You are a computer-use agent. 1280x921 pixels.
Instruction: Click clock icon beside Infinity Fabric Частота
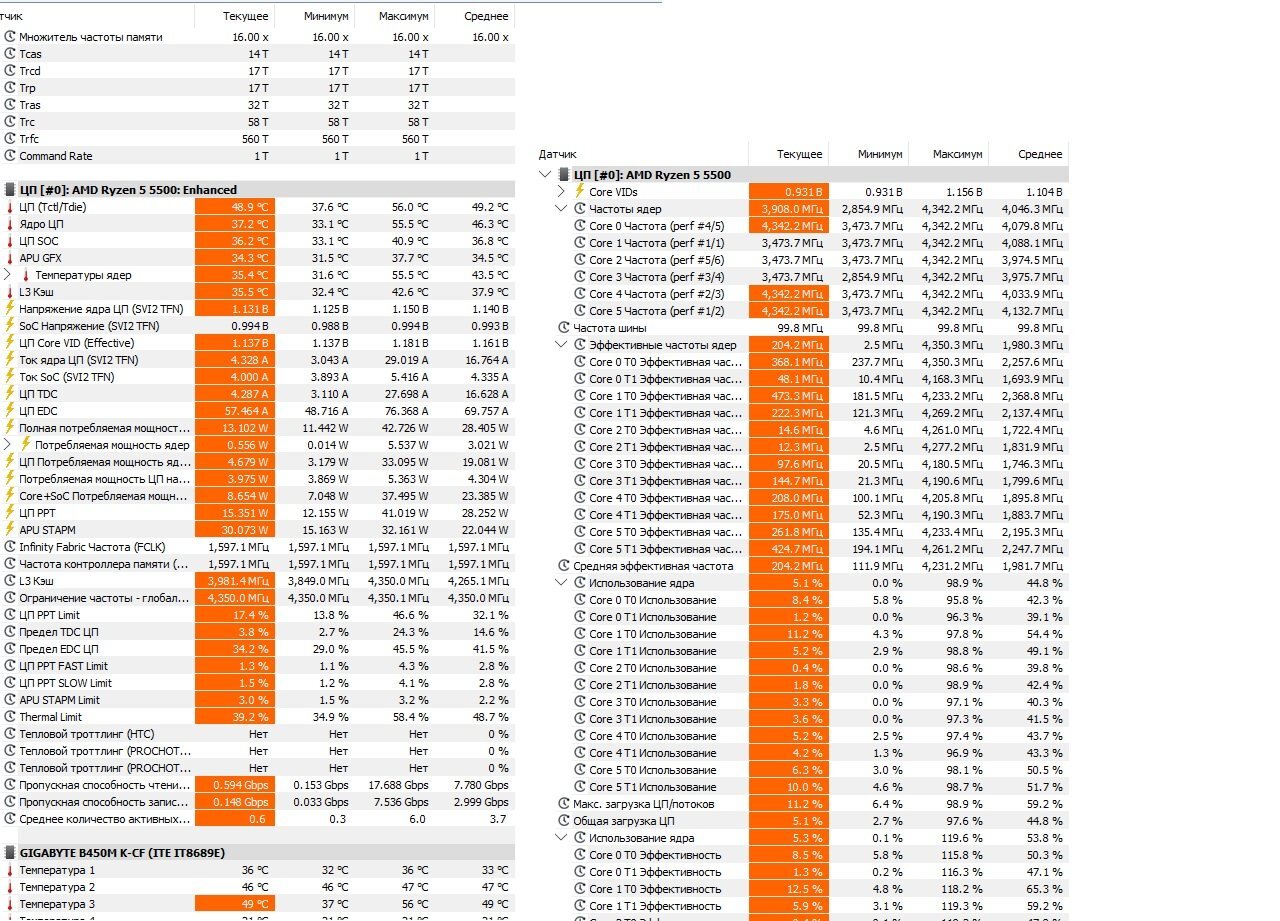click(10, 547)
